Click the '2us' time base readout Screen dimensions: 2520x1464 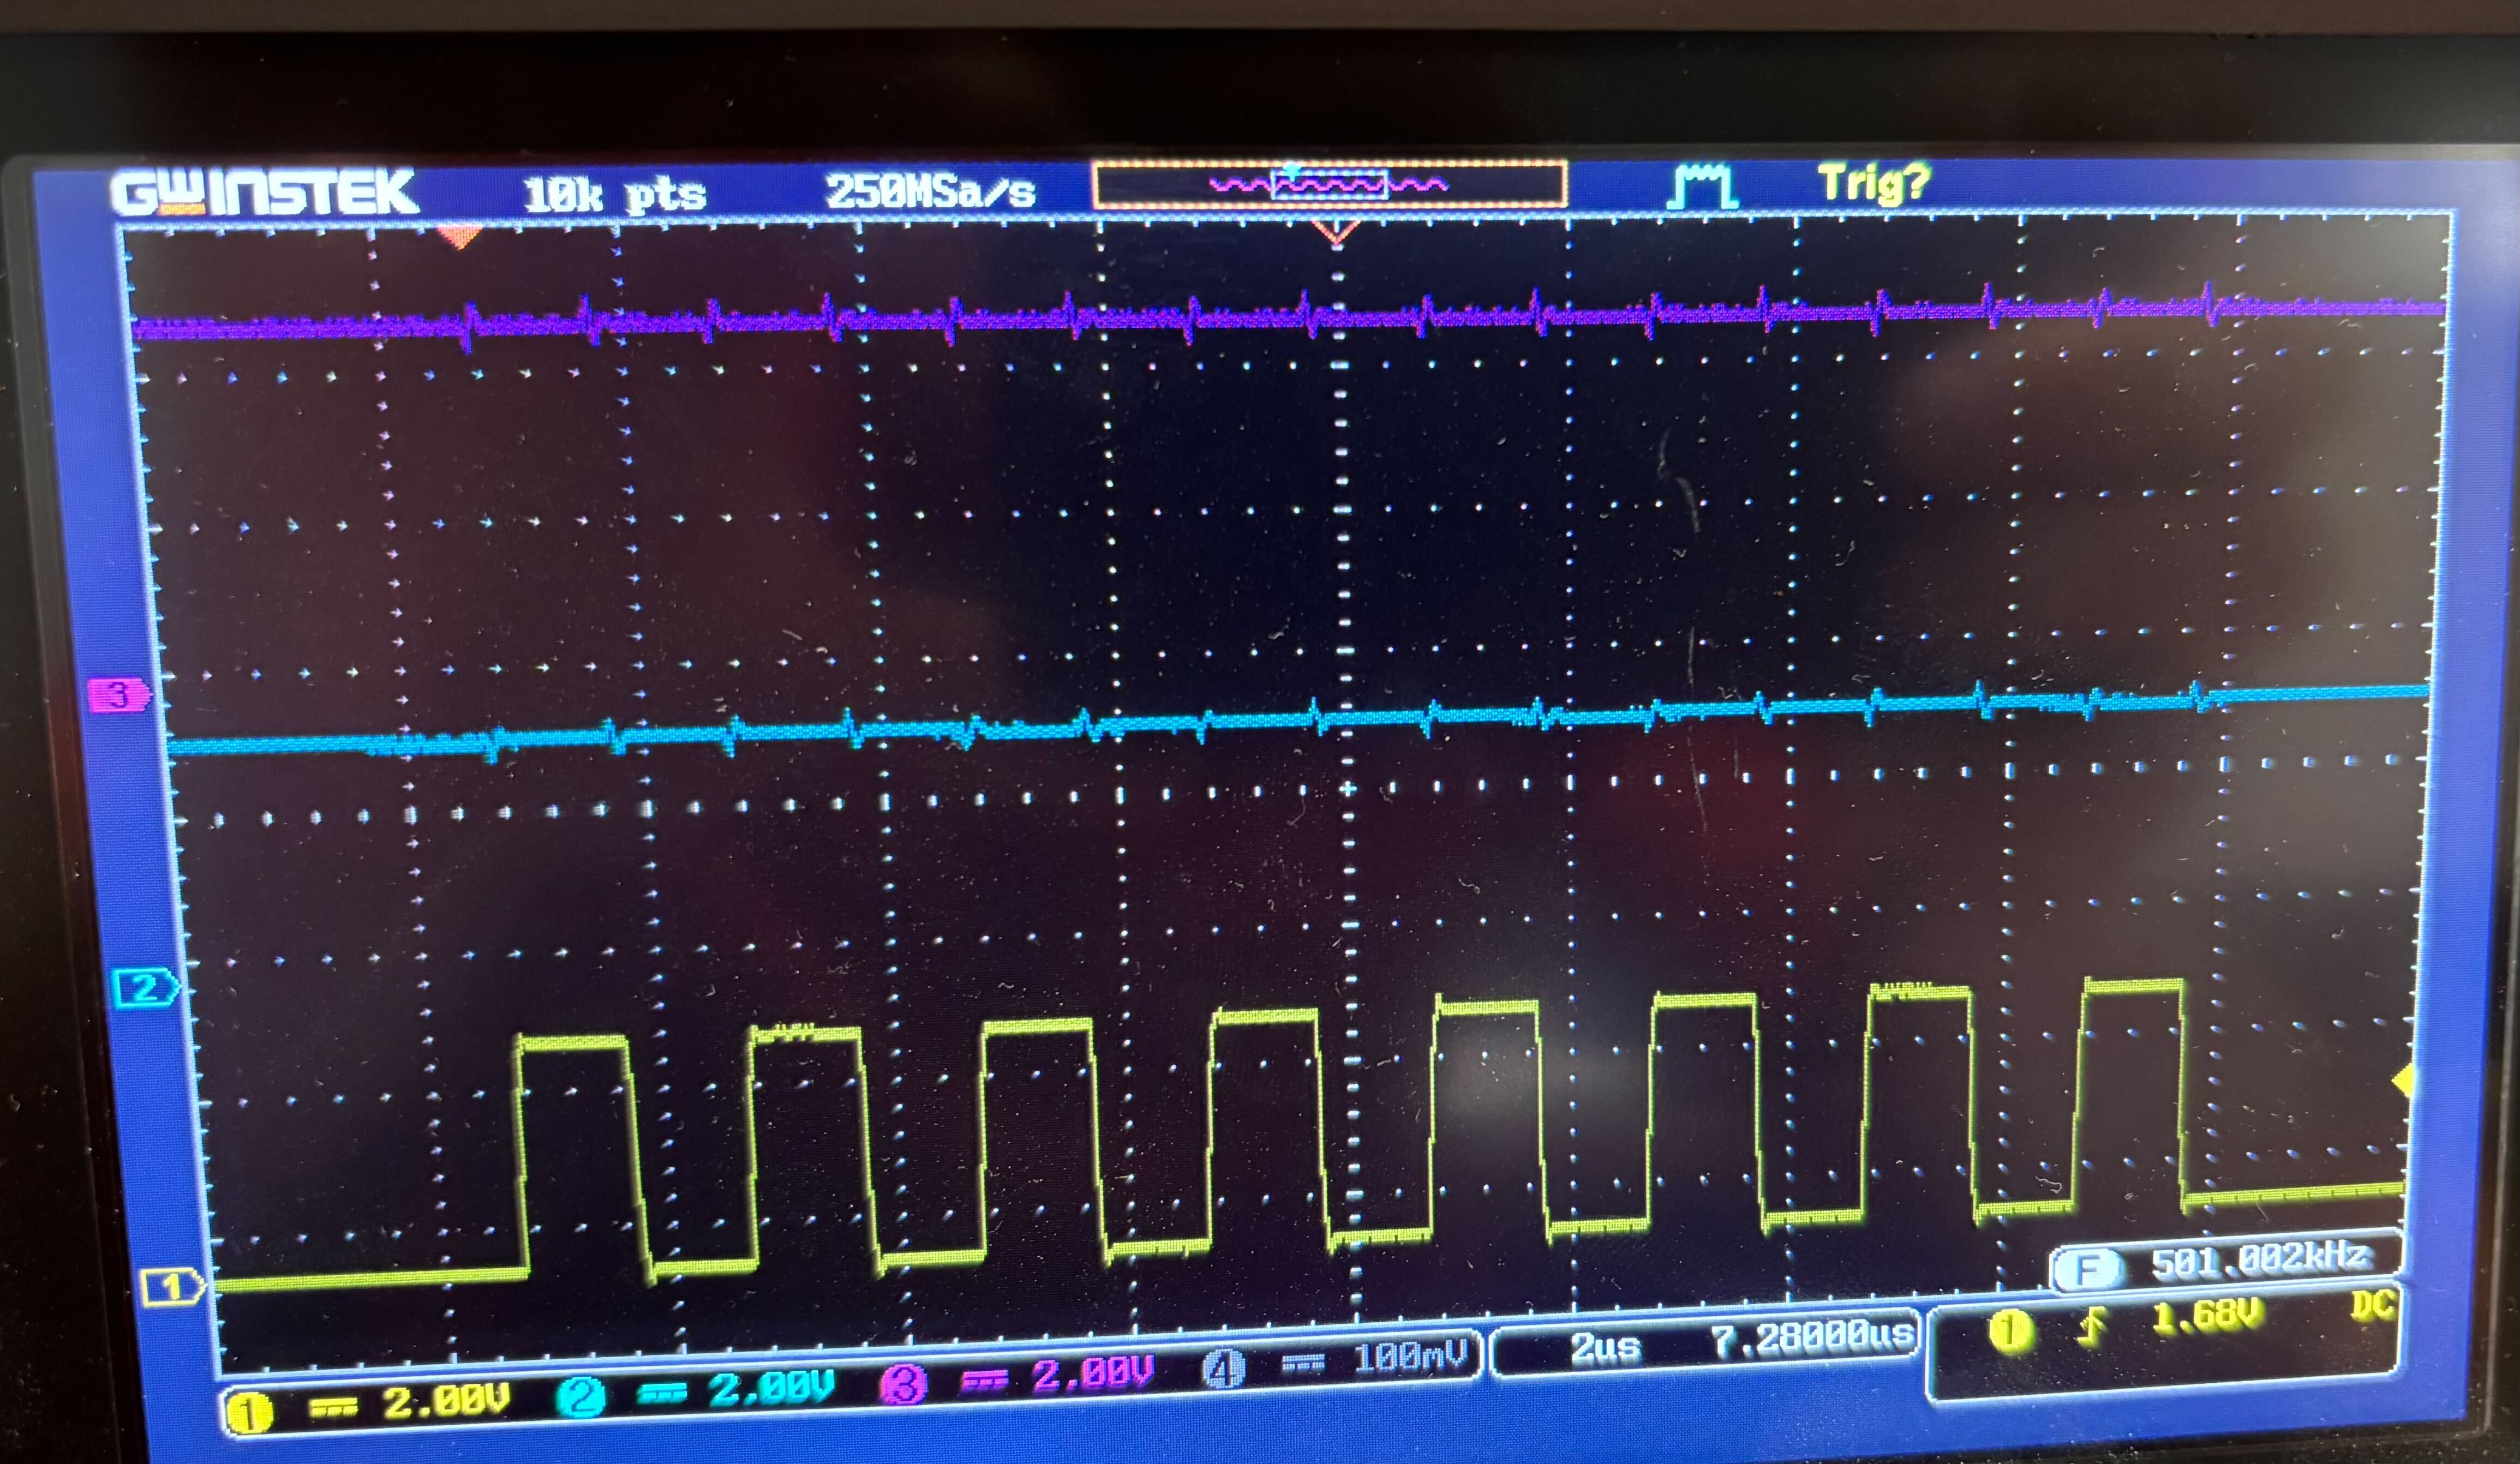pos(1605,1348)
